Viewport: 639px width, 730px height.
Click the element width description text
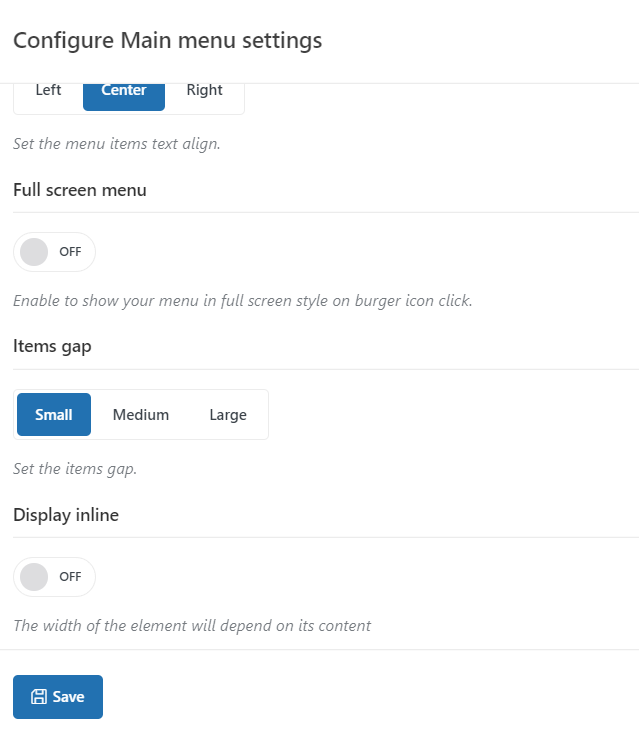point(192,626)
